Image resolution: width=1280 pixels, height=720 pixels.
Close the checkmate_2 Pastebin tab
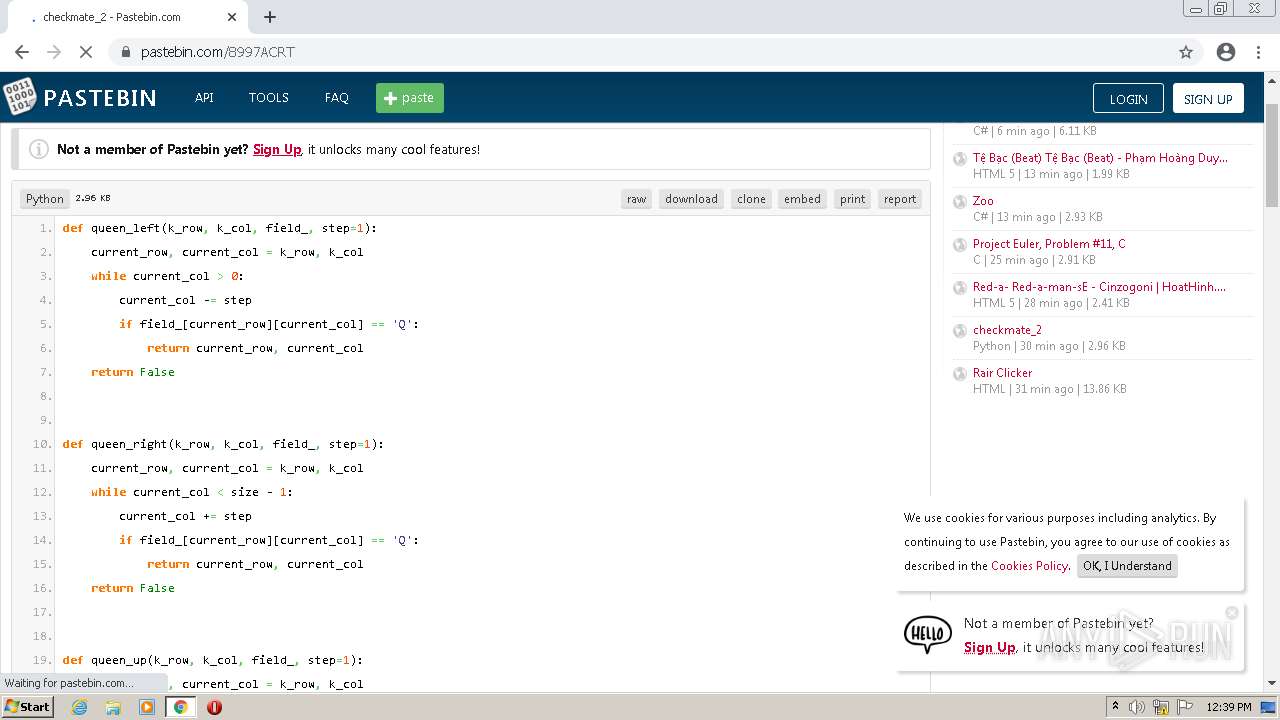coord(232,17)
